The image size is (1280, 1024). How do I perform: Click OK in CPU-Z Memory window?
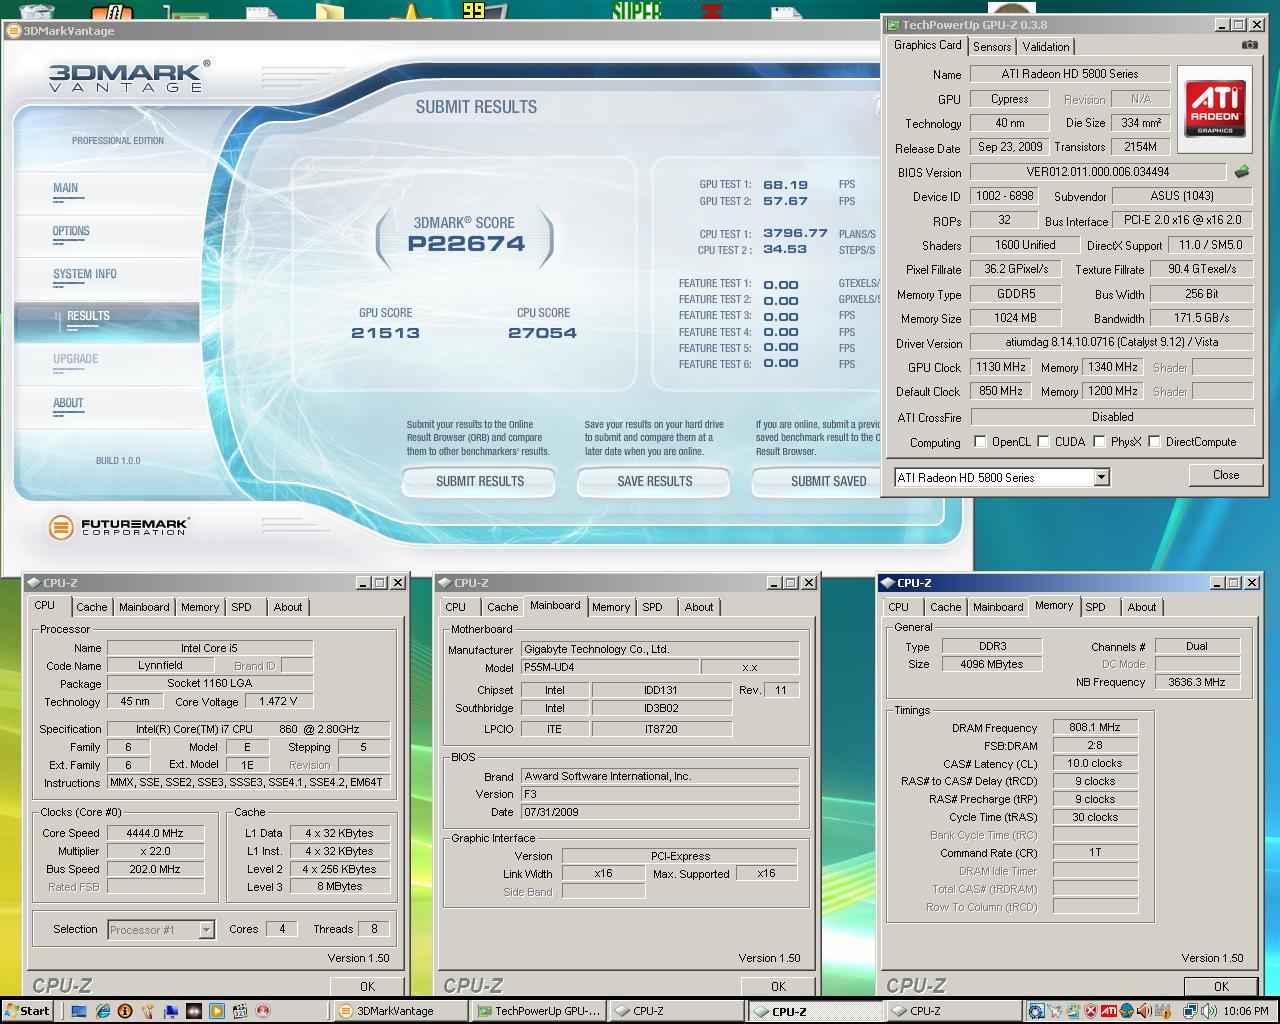1221,986
